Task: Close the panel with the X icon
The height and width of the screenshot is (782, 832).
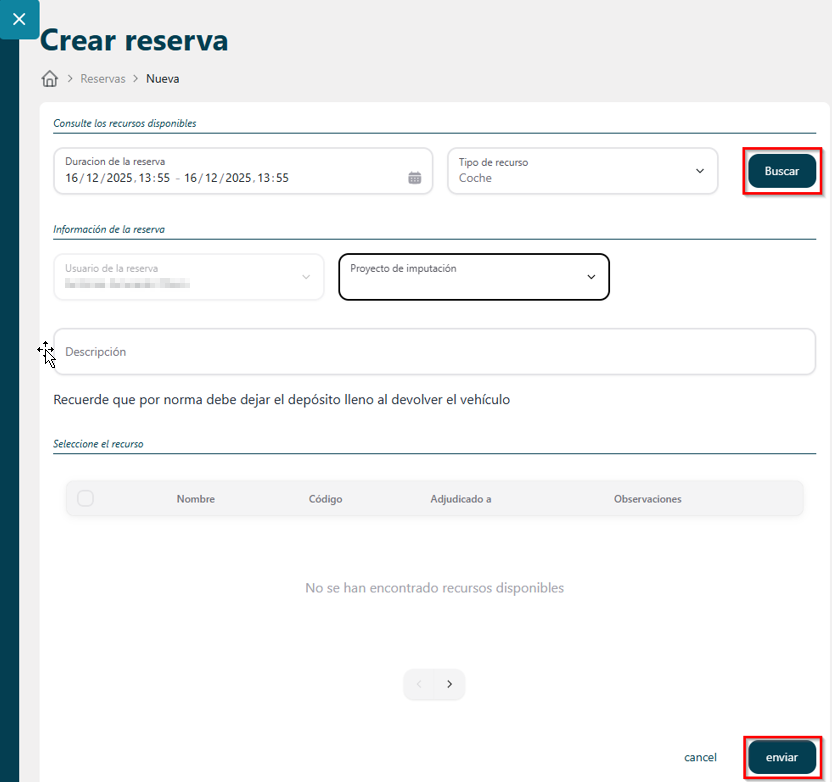Action: point(19,19)
